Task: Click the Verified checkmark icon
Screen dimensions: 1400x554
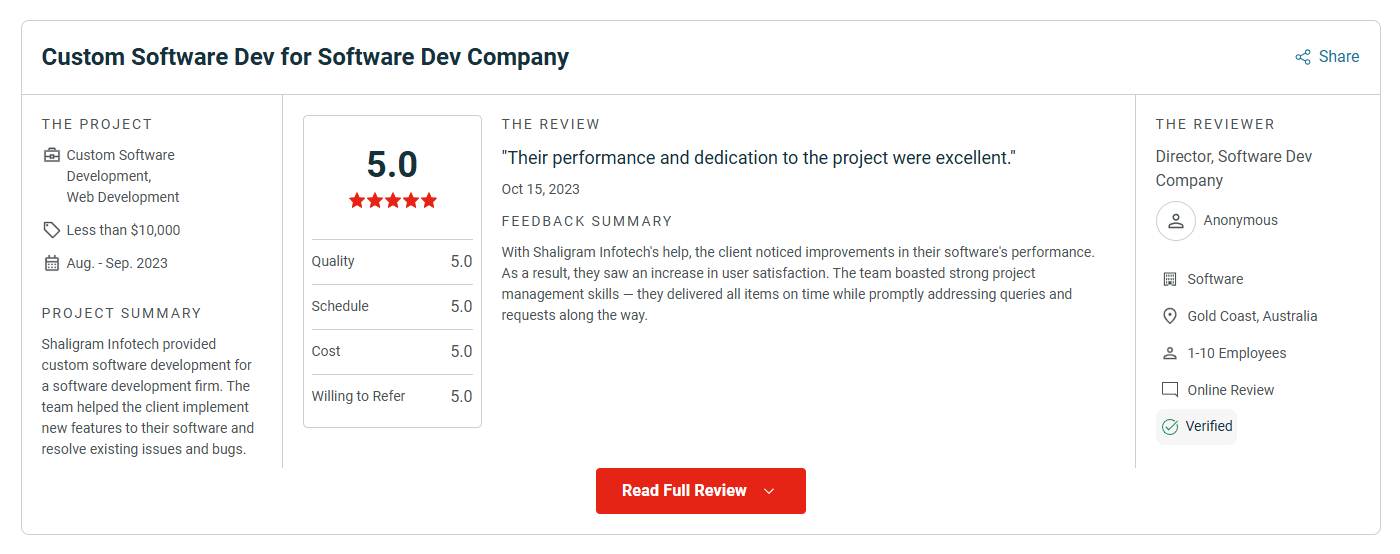Action: click(1170, 427)
